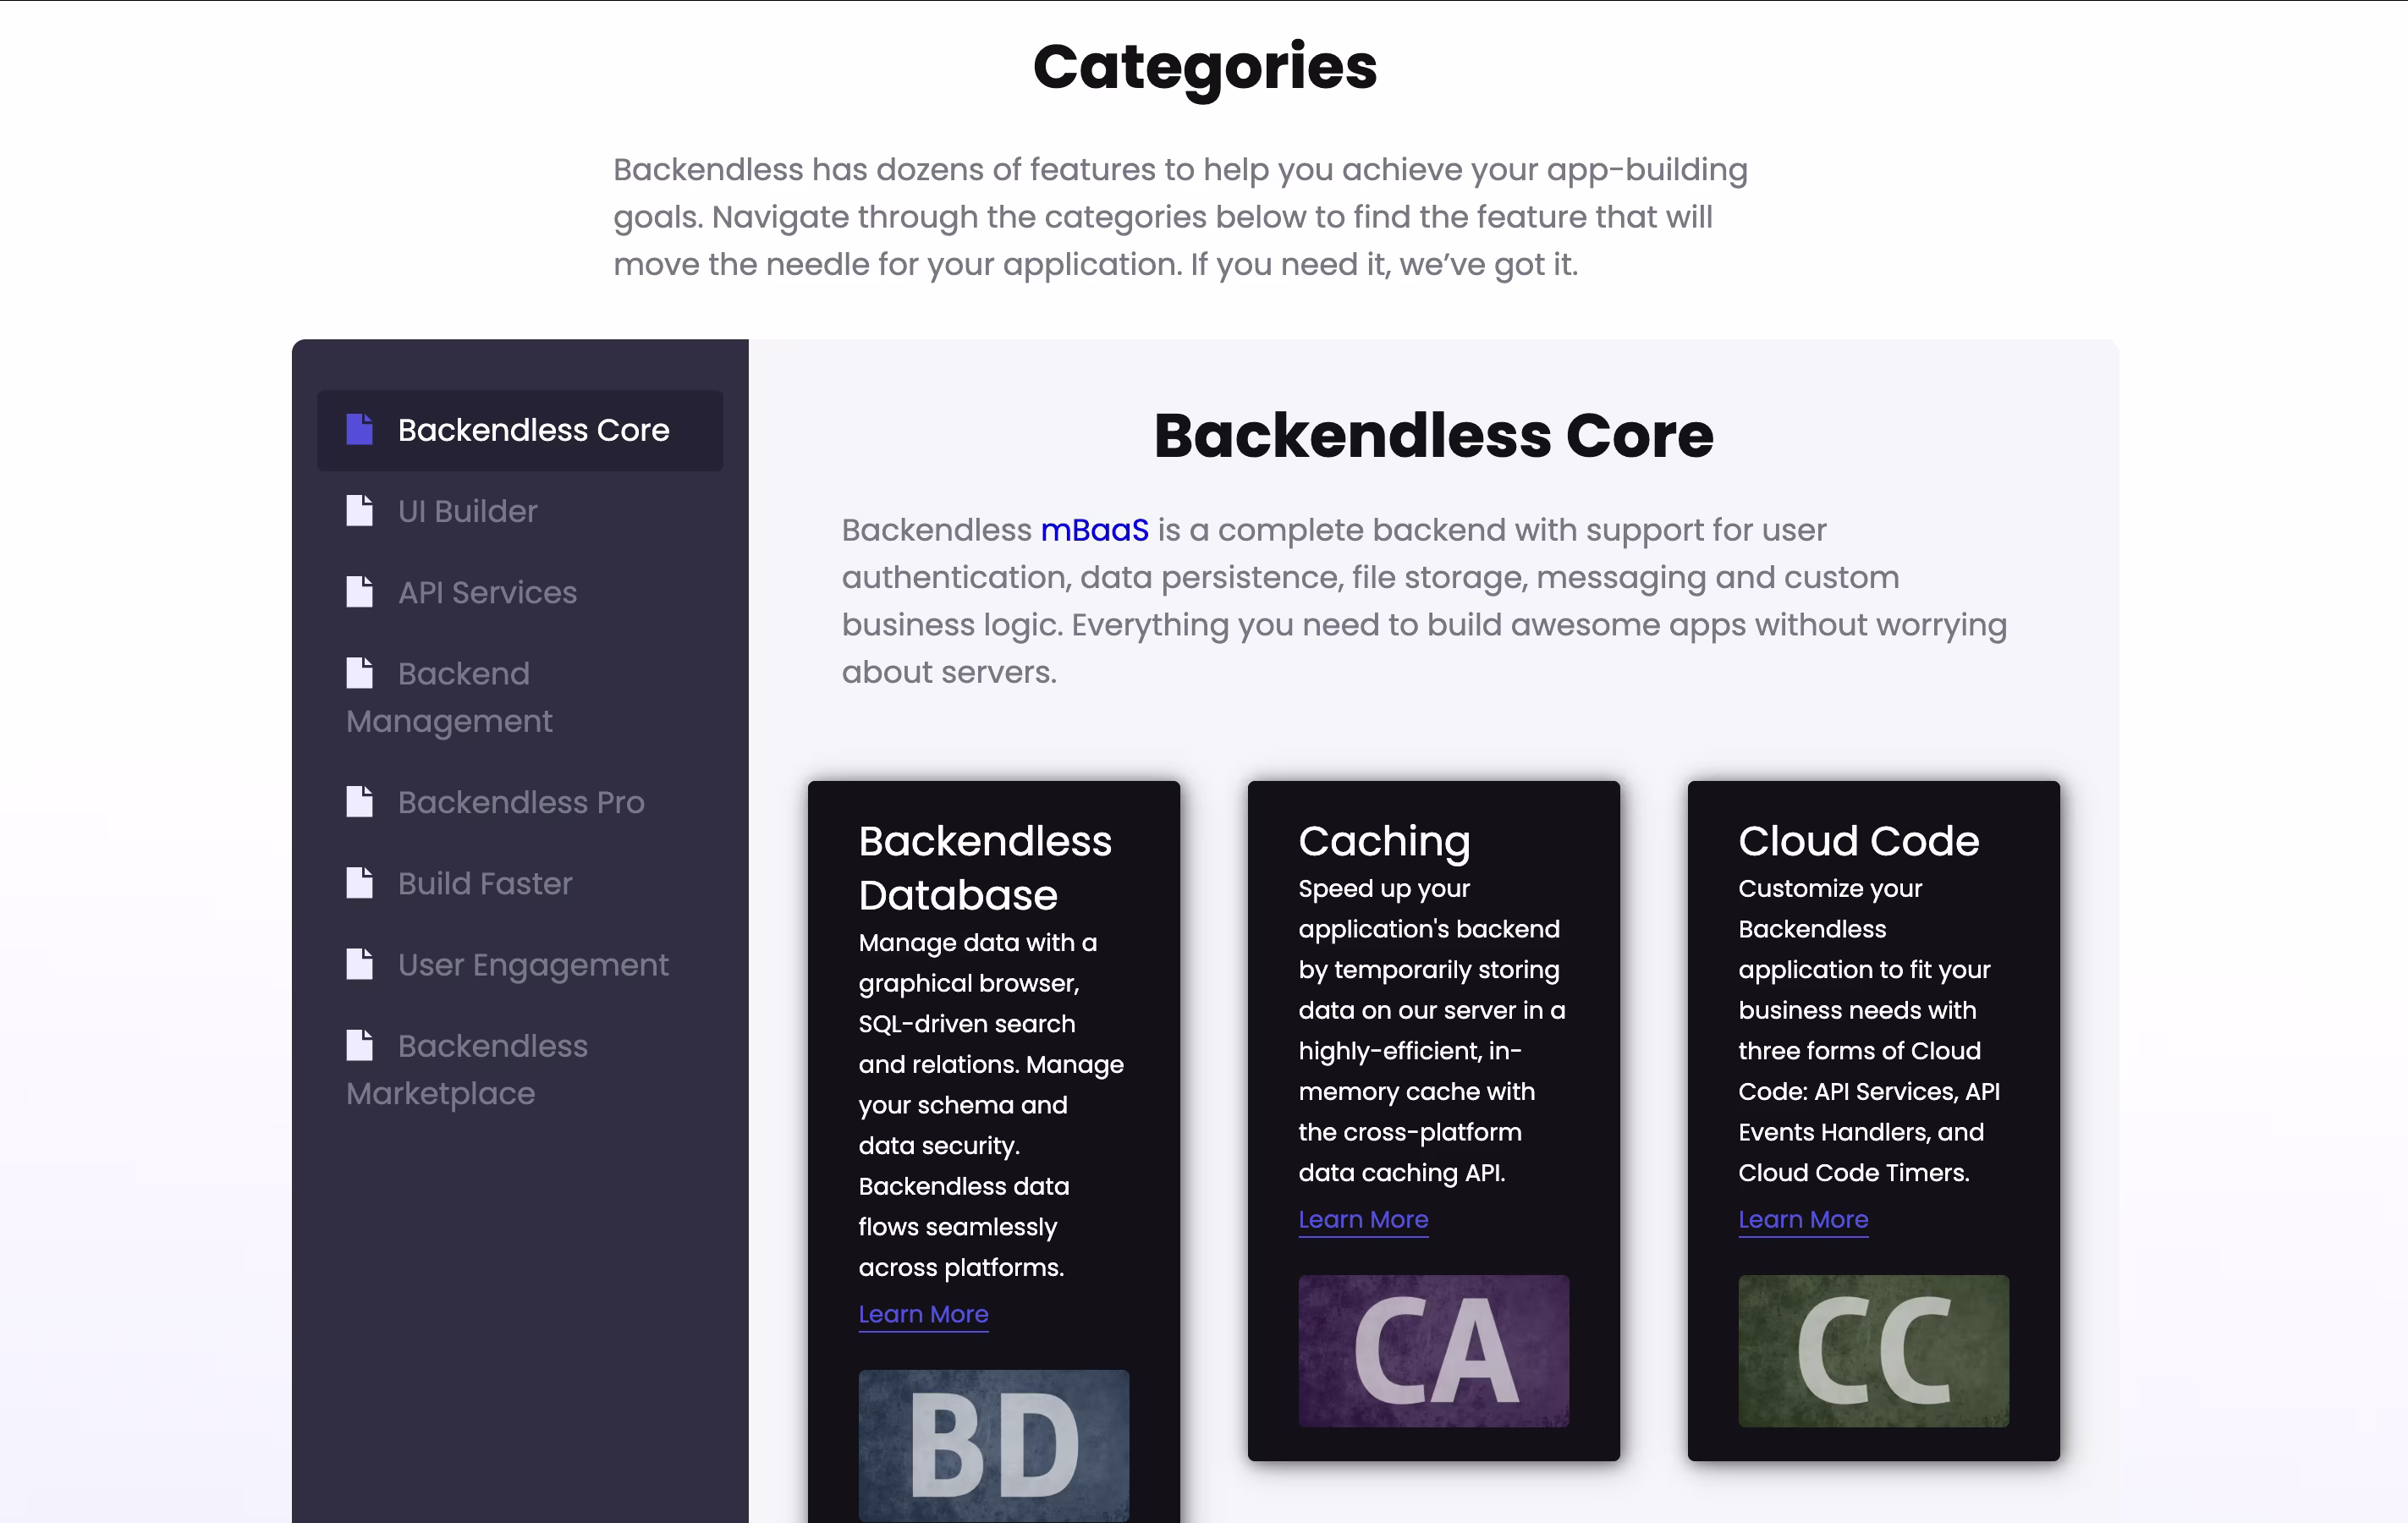Open the User Engagement category

click(532, 965)
